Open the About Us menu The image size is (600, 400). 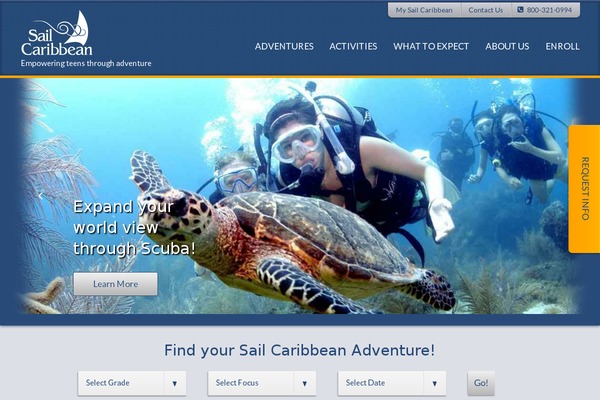[507, 46]
